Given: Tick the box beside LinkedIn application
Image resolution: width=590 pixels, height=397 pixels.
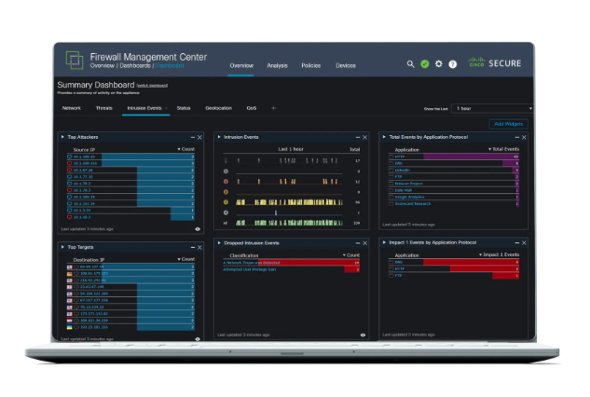Looking at the screenshot, I should pyautogui.click(x=391, y=170).
